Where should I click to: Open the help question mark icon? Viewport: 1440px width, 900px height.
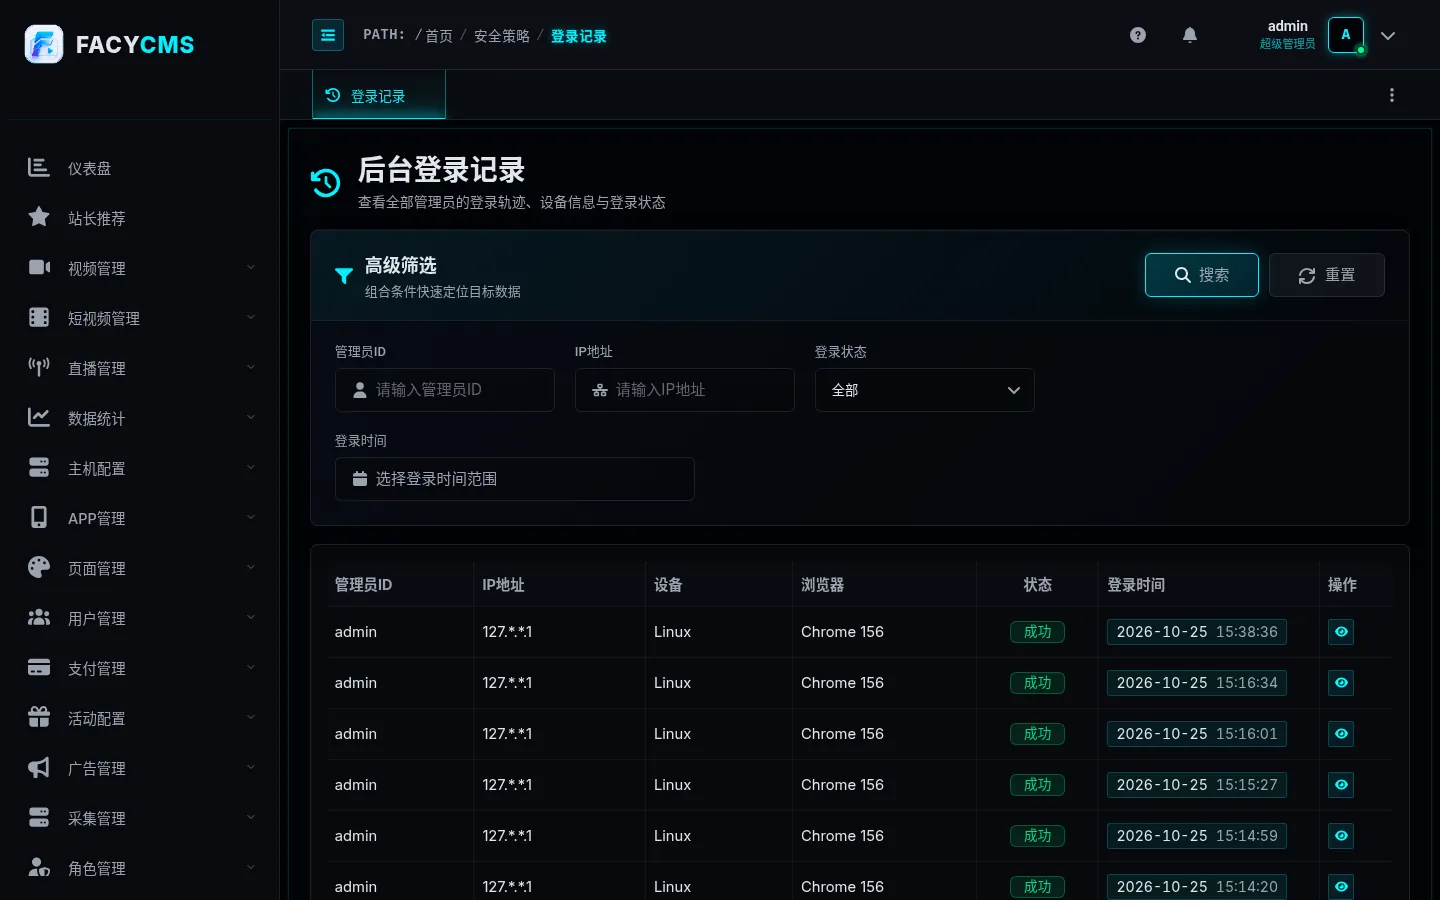click(1138, 35)
